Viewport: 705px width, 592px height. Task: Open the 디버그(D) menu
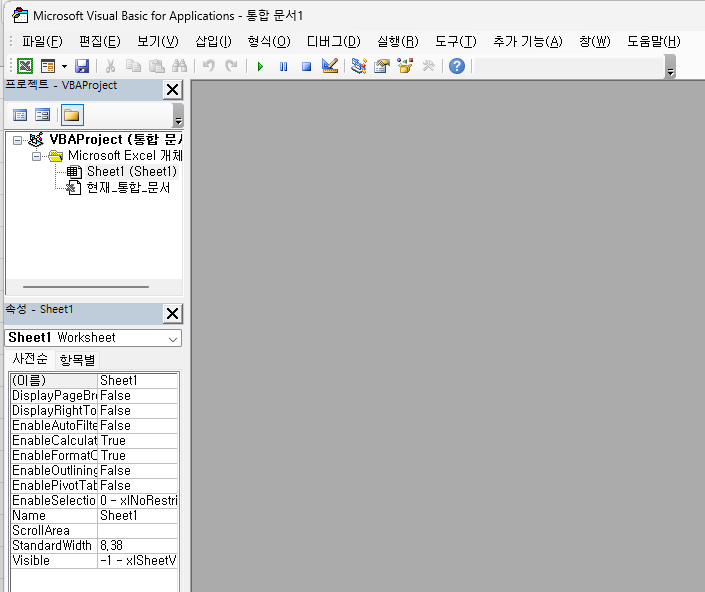(334, 41)
